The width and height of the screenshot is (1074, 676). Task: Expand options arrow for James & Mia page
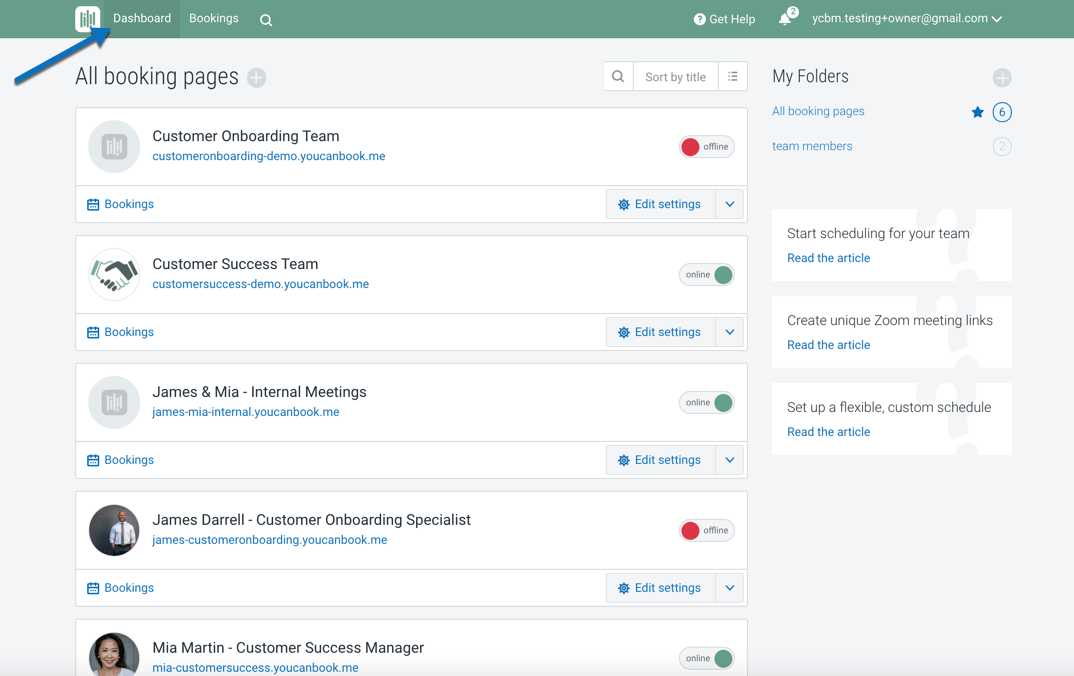pyautogui.click(x=730, y=460)
